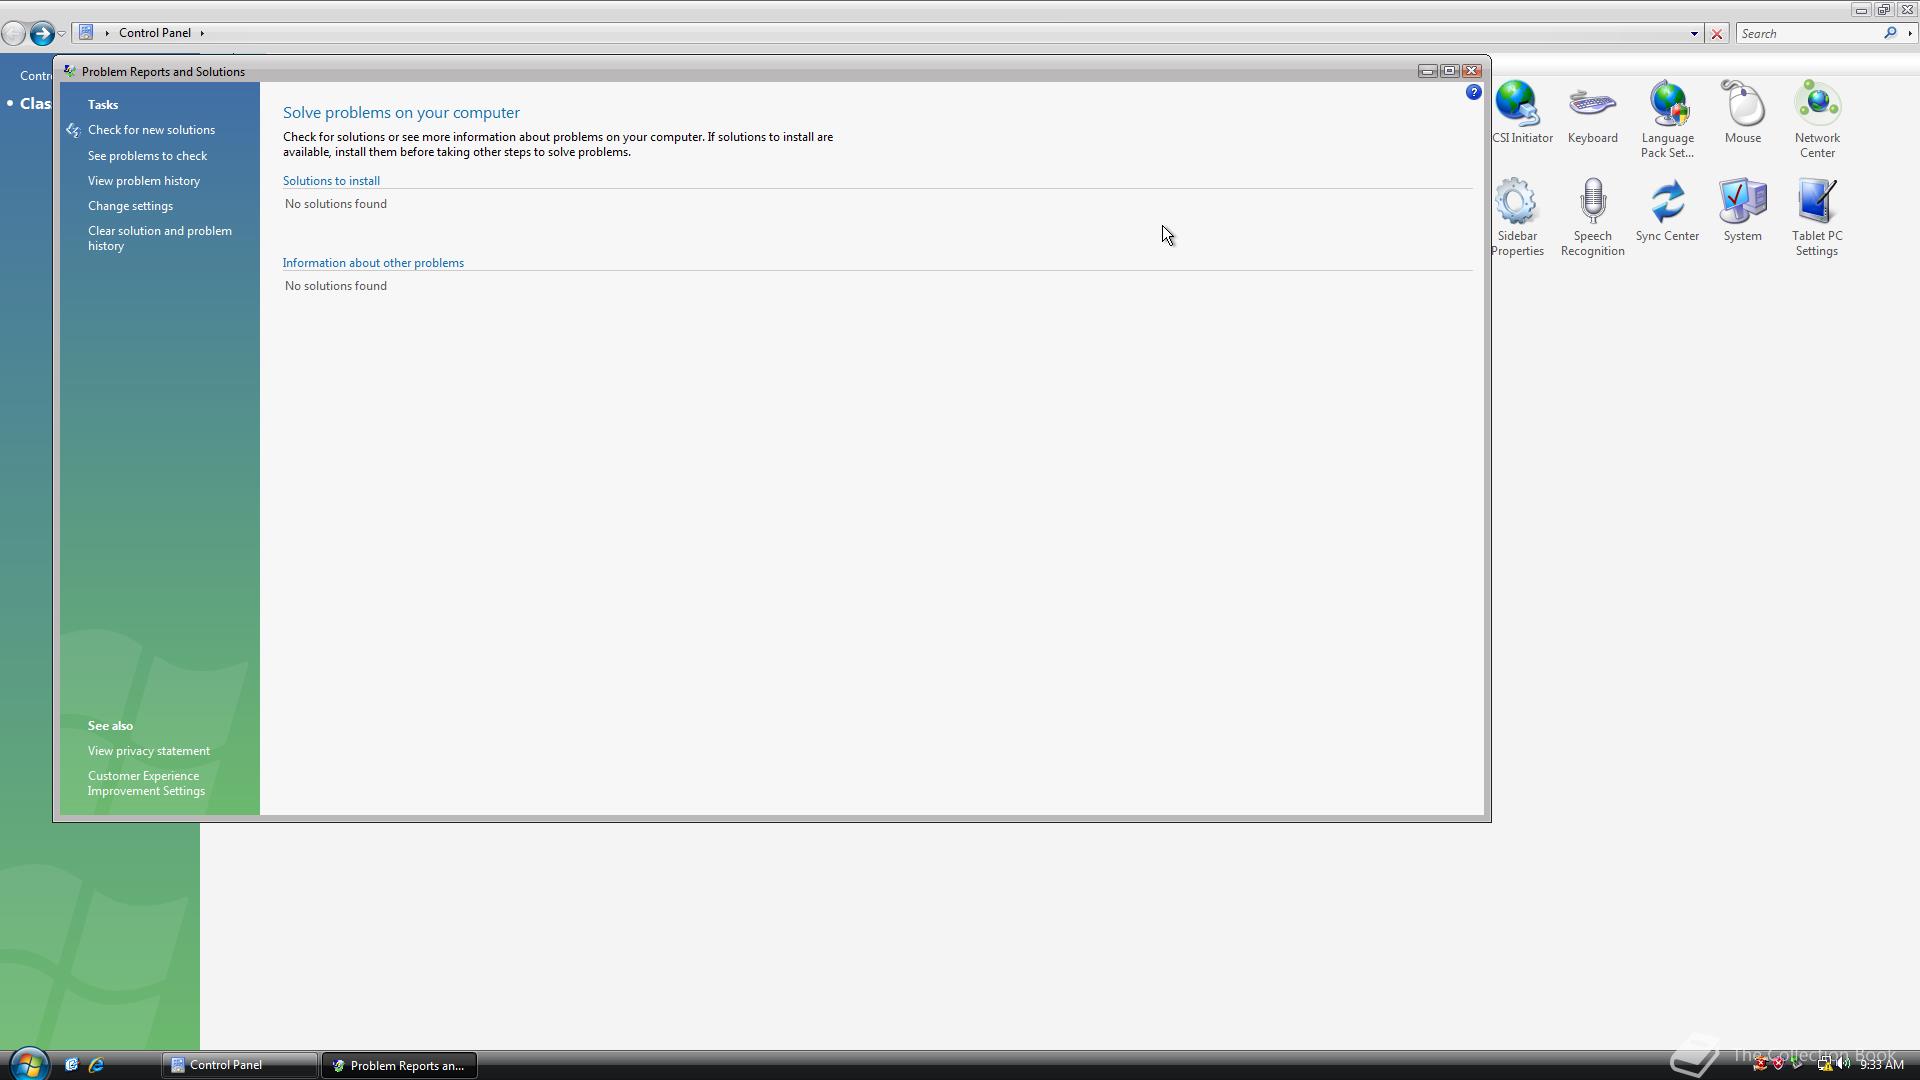Click Clear solution and problem history
This screenshot has width=1920, height=1080.
(159, 238)
